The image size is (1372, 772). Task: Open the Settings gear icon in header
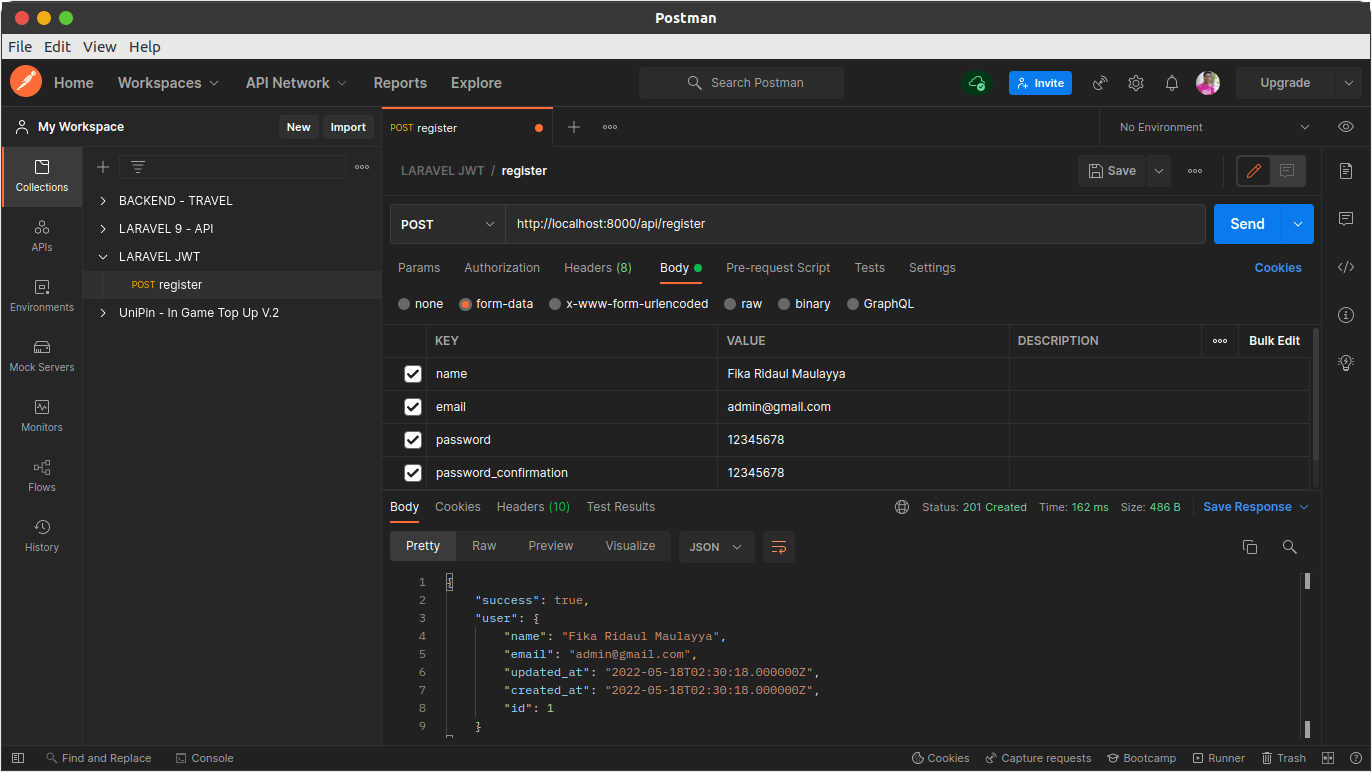(1136, 83)
